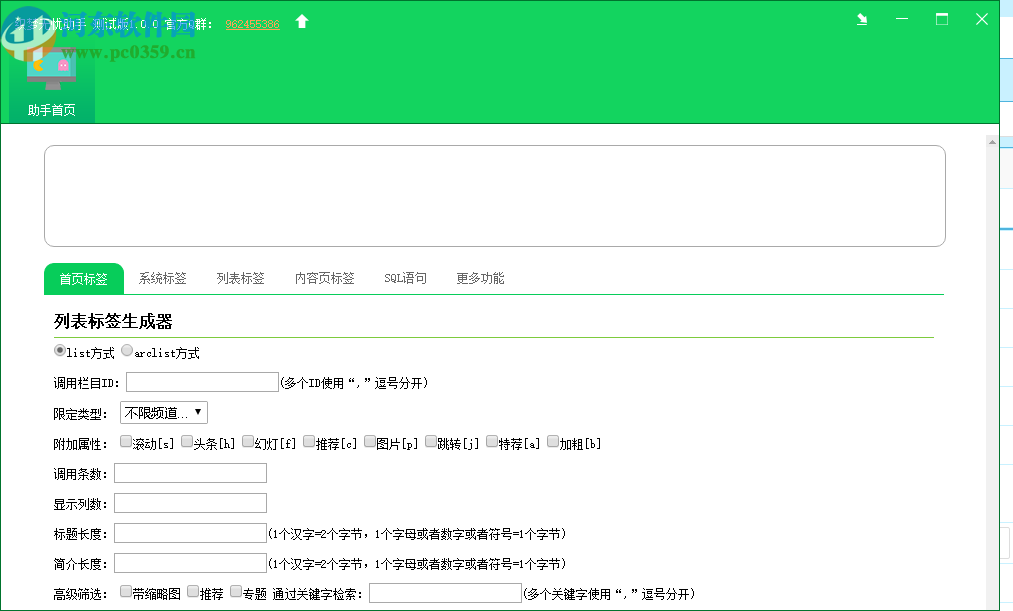Check the 幻灯[f] attribute option

coord(247,440)
